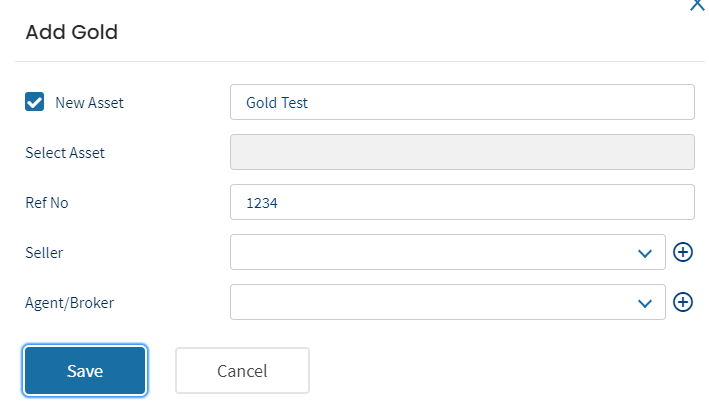This screenshot has width=709, height=402.
Task: Click the Agent/Broker field label
Action: click(69, 303)
